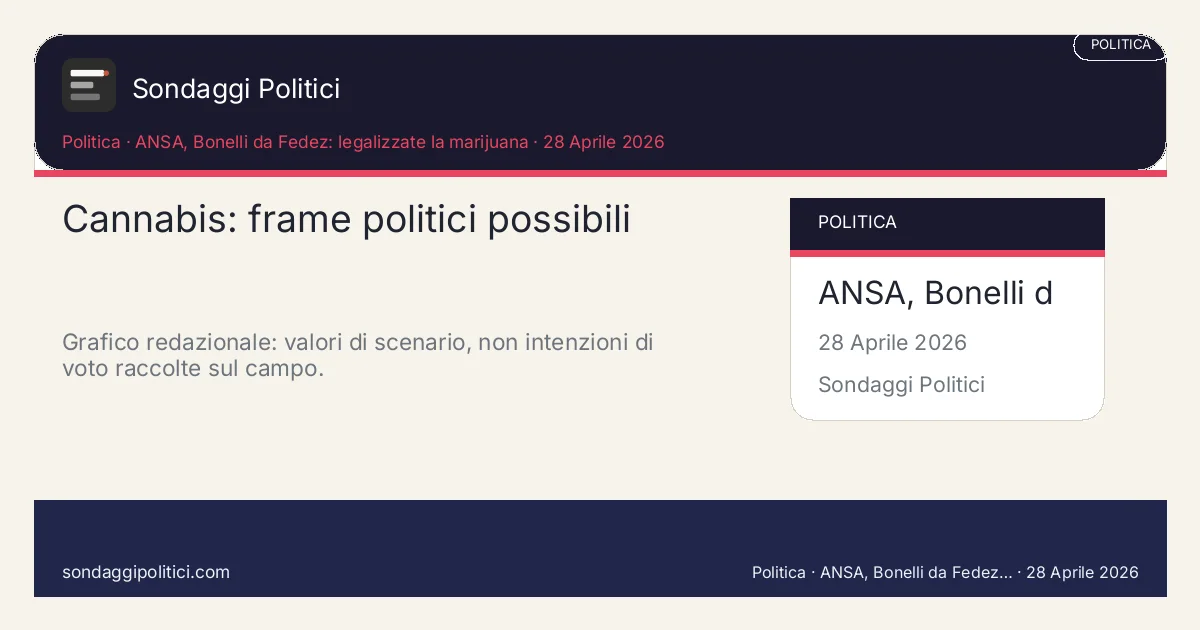Image resolution: width=1200 pixels, height=630 pixels.
Task: Open the card title "ANSA, Bonelli d"
Action: (935, 293)
